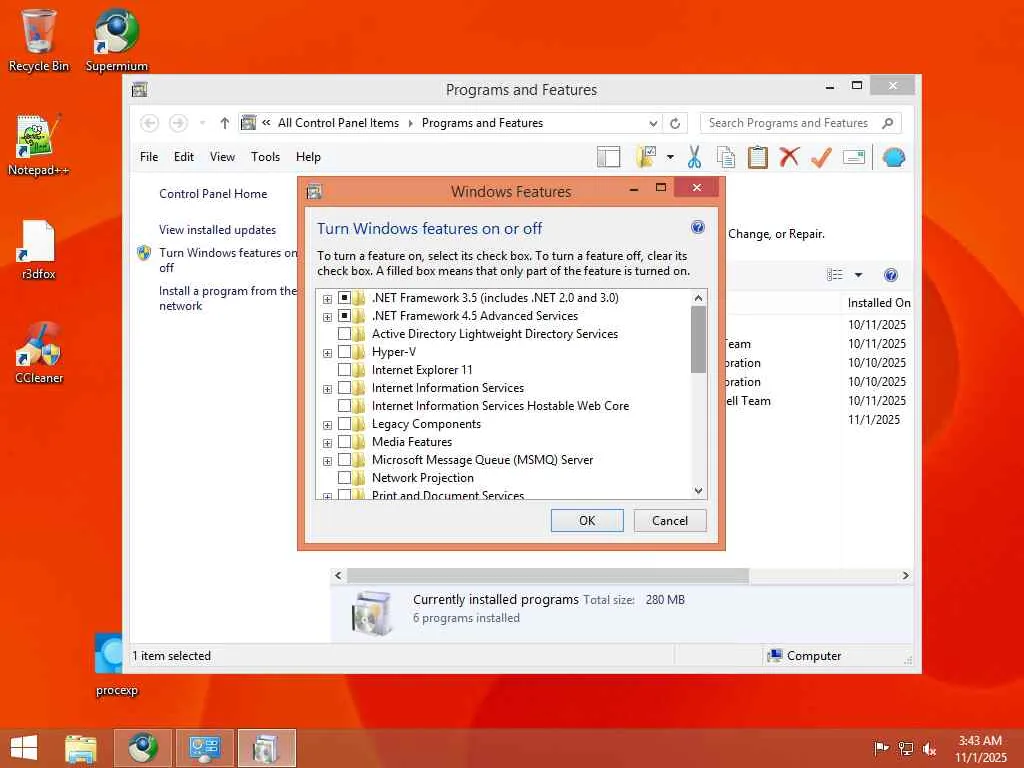Open the Control Panel Home link
1024x768 pixels.
(213, 193)
